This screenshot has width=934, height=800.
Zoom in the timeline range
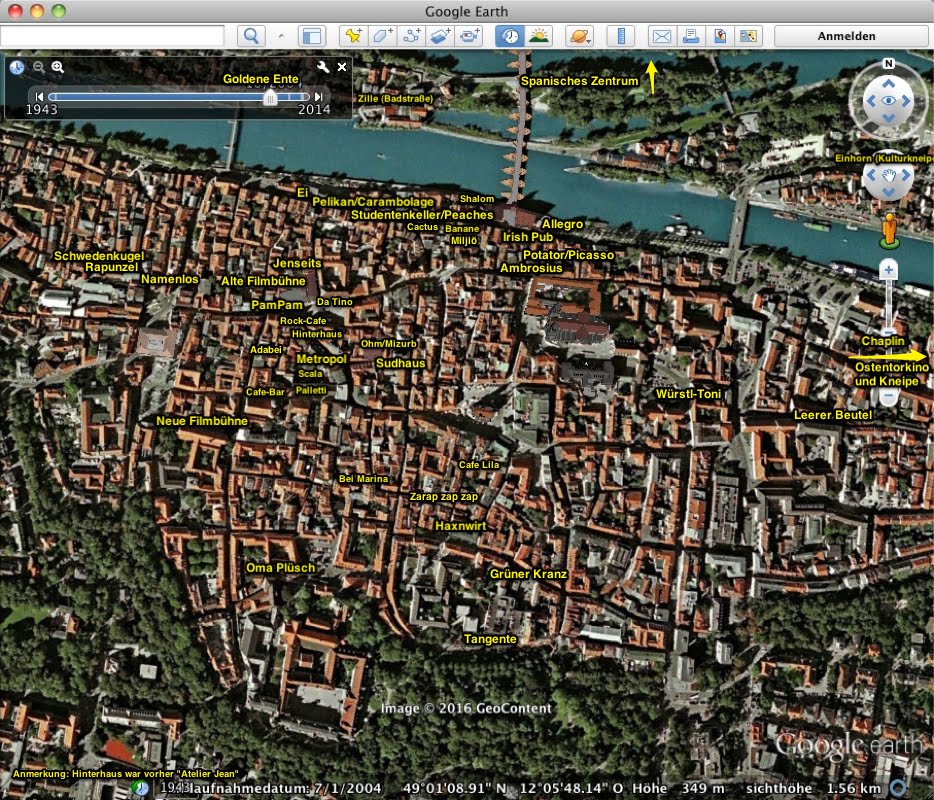58,67
